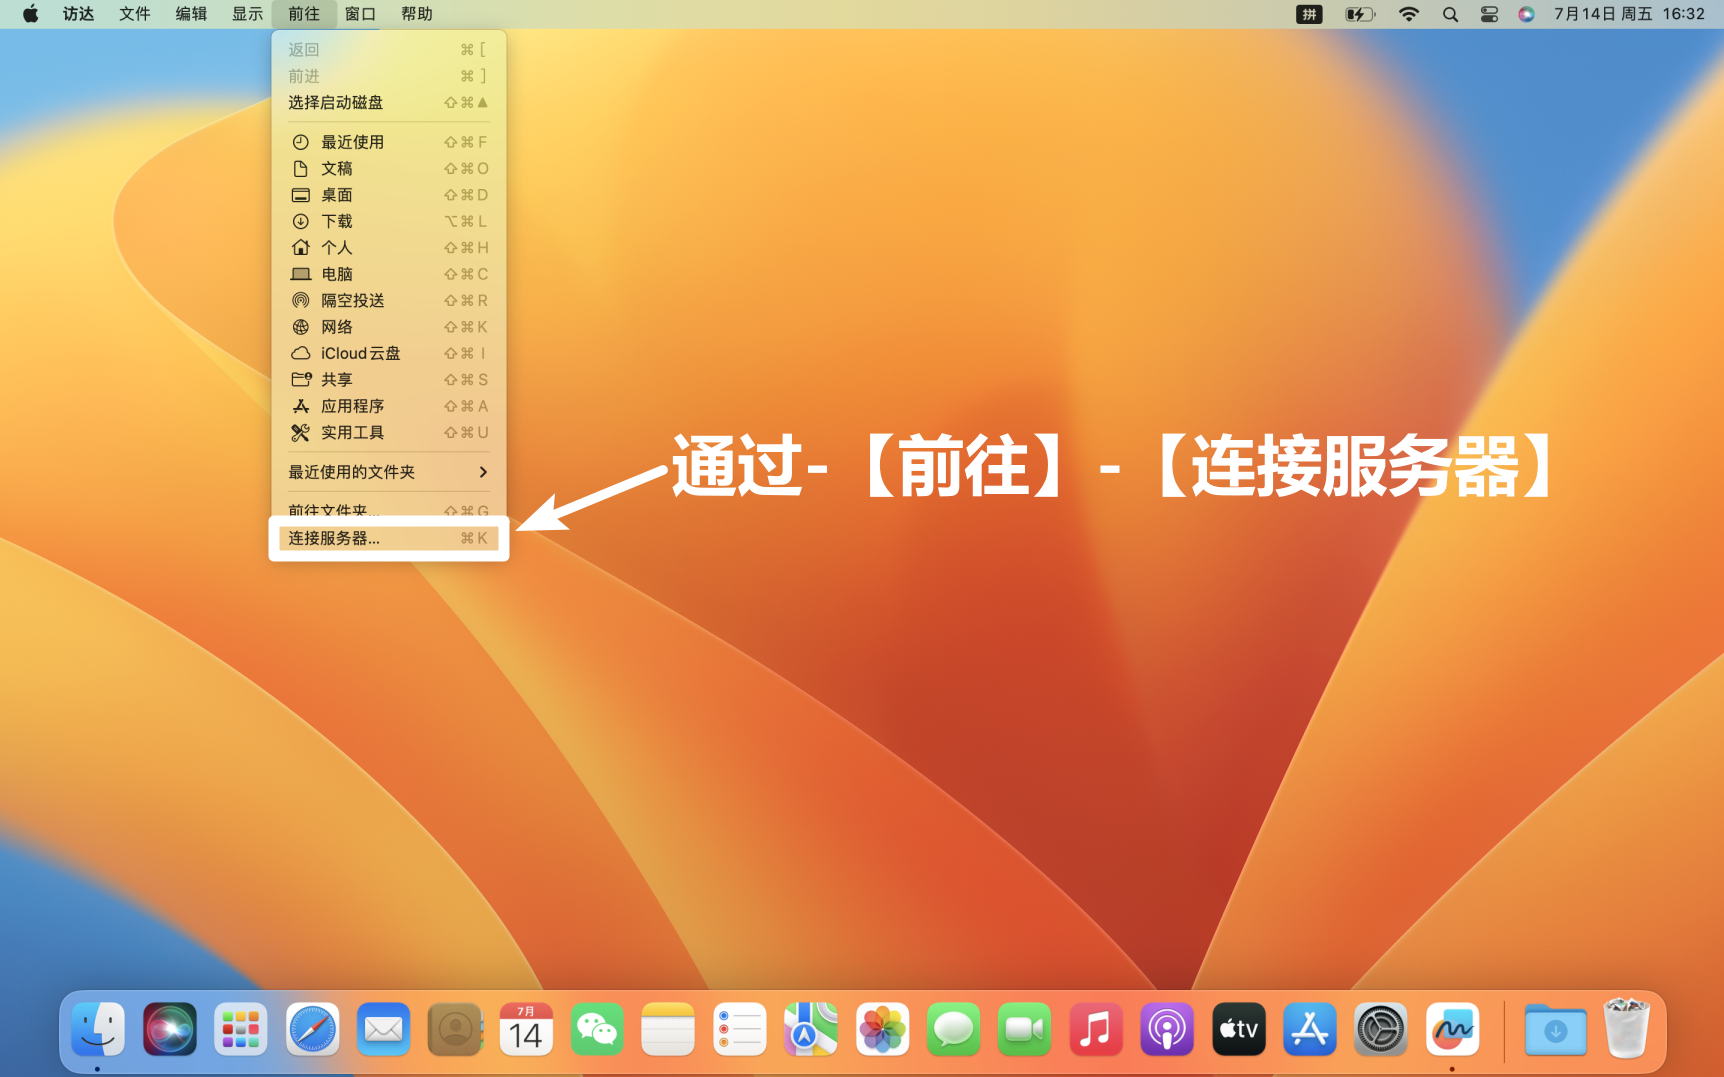Open 共享 from the menu

coord(388,380)
